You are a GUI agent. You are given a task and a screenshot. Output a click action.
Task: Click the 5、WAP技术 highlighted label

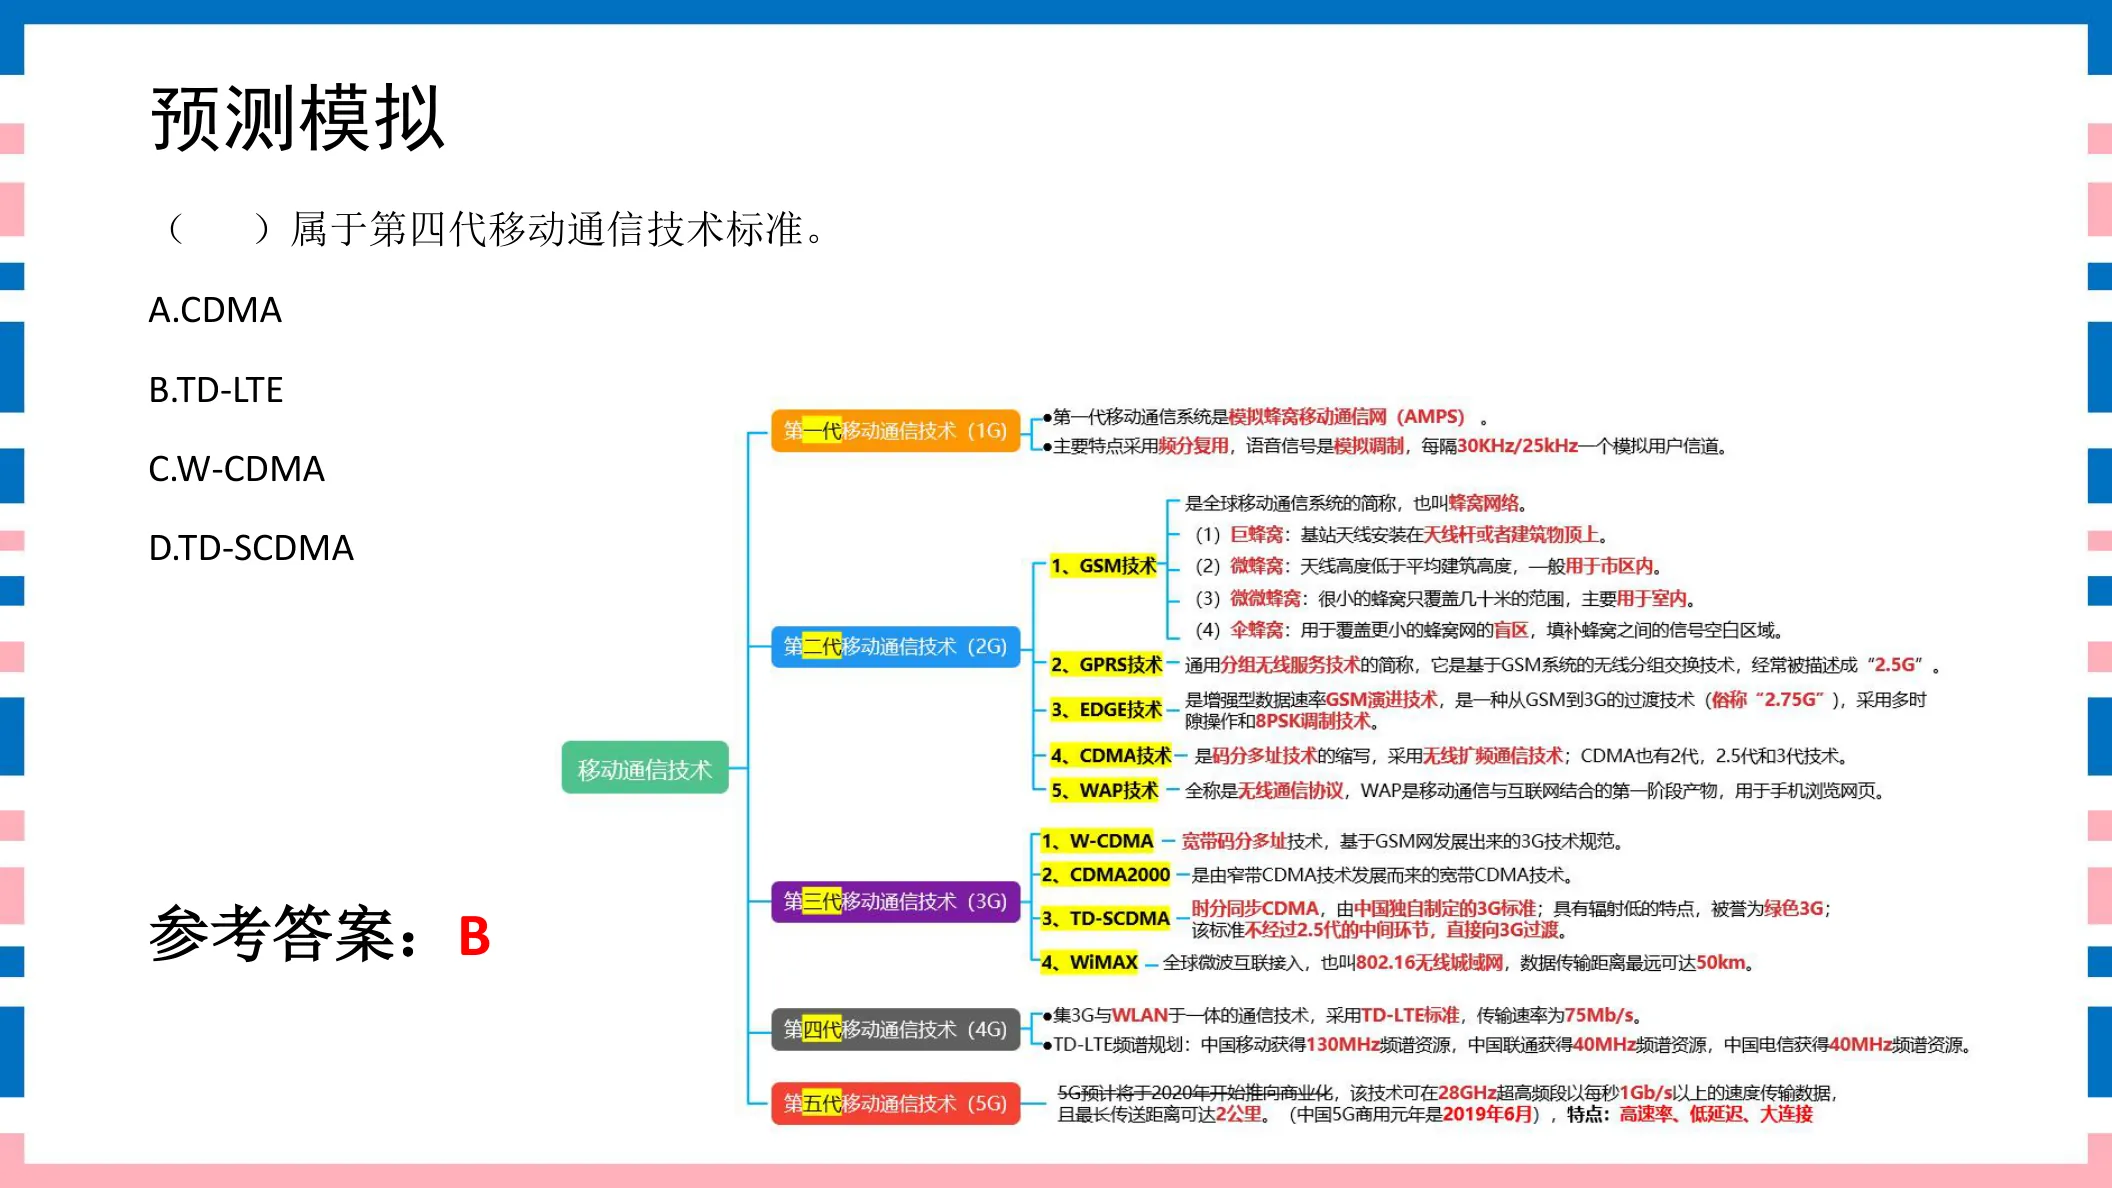[1104, 791]
